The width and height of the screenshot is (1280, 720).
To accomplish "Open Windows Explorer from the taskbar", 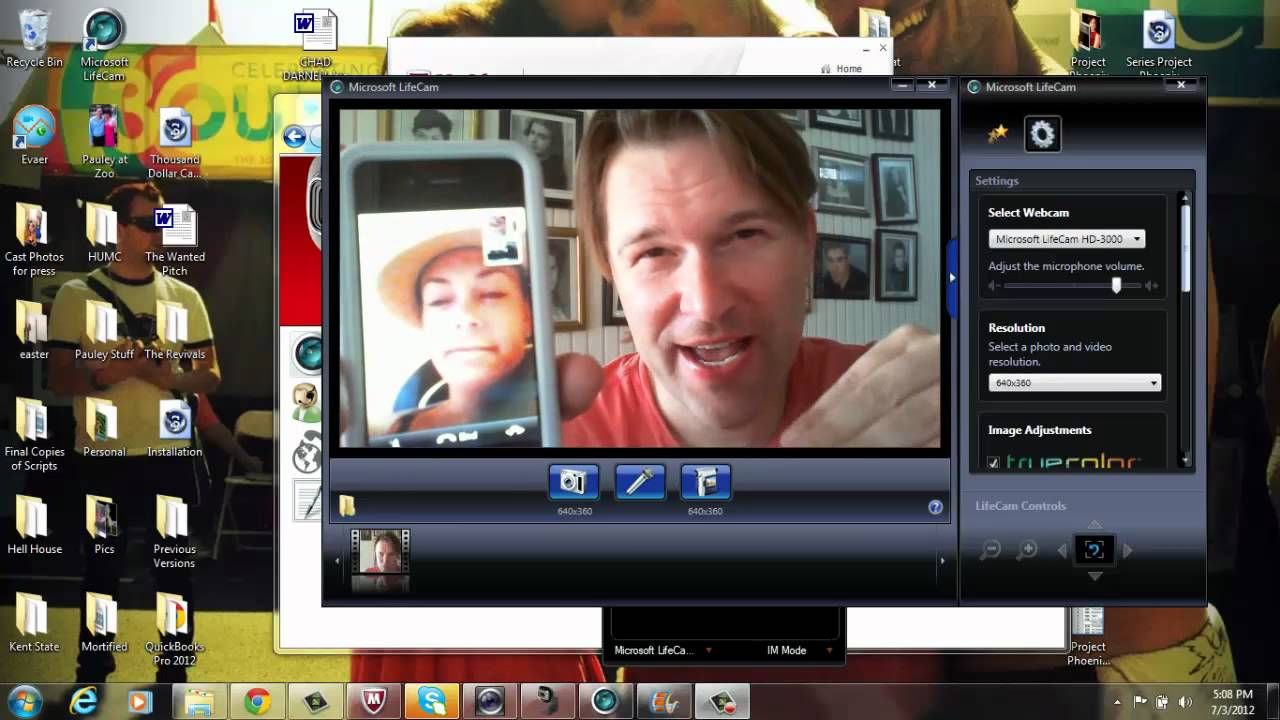I will pyautogui.click(x=199, y=702).
